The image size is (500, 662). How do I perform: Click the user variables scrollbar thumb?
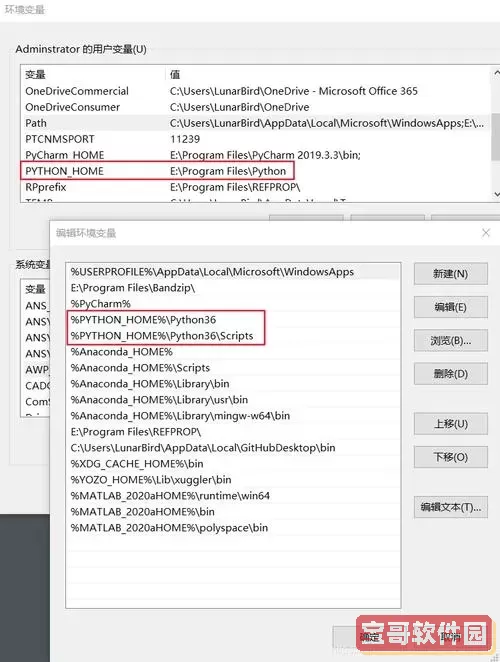[496, 137]
